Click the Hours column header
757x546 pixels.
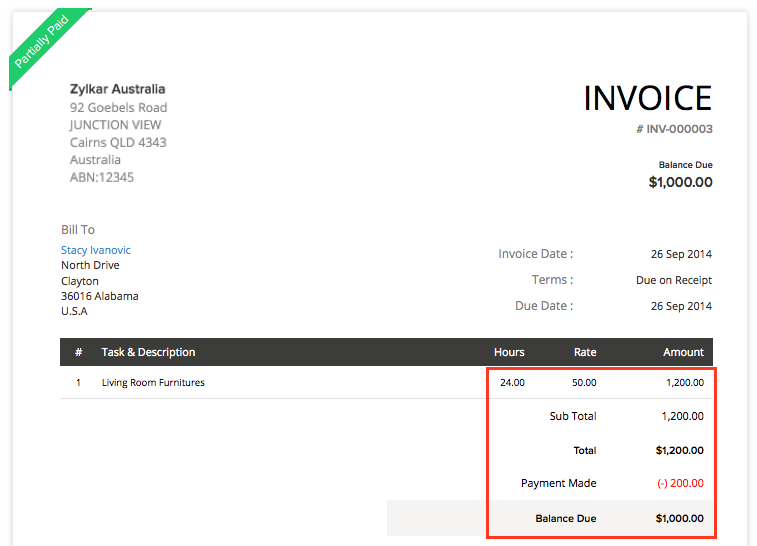point(509,352)
